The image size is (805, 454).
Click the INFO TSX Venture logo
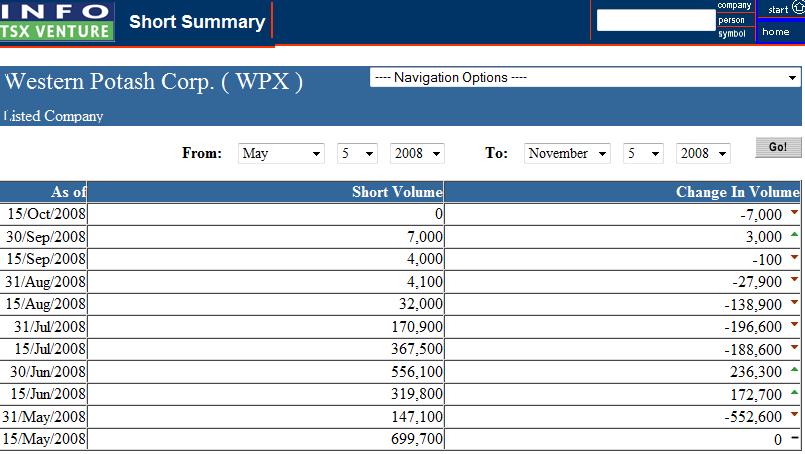(57, 21)
